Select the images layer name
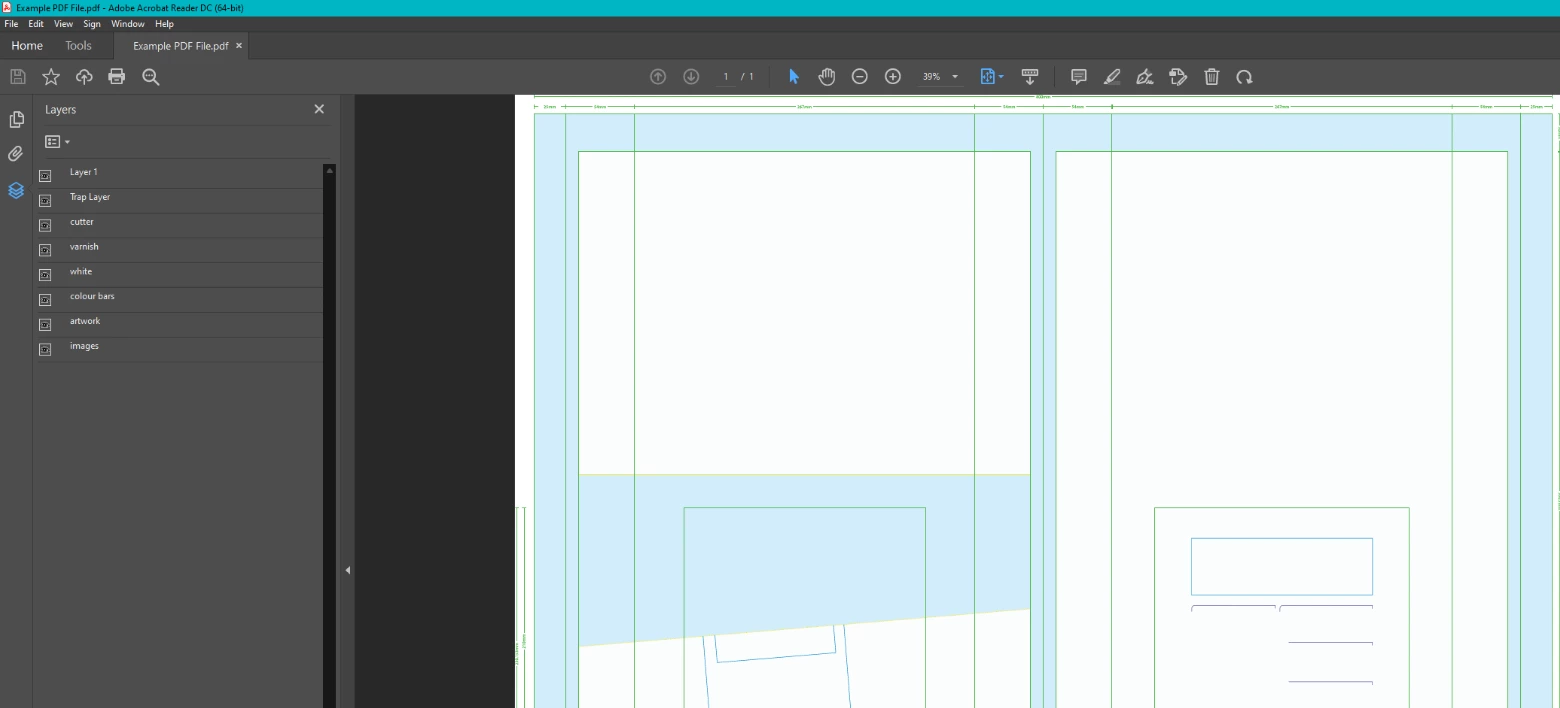Screen dimensions: 1560x708 click(x=84, y=346)
